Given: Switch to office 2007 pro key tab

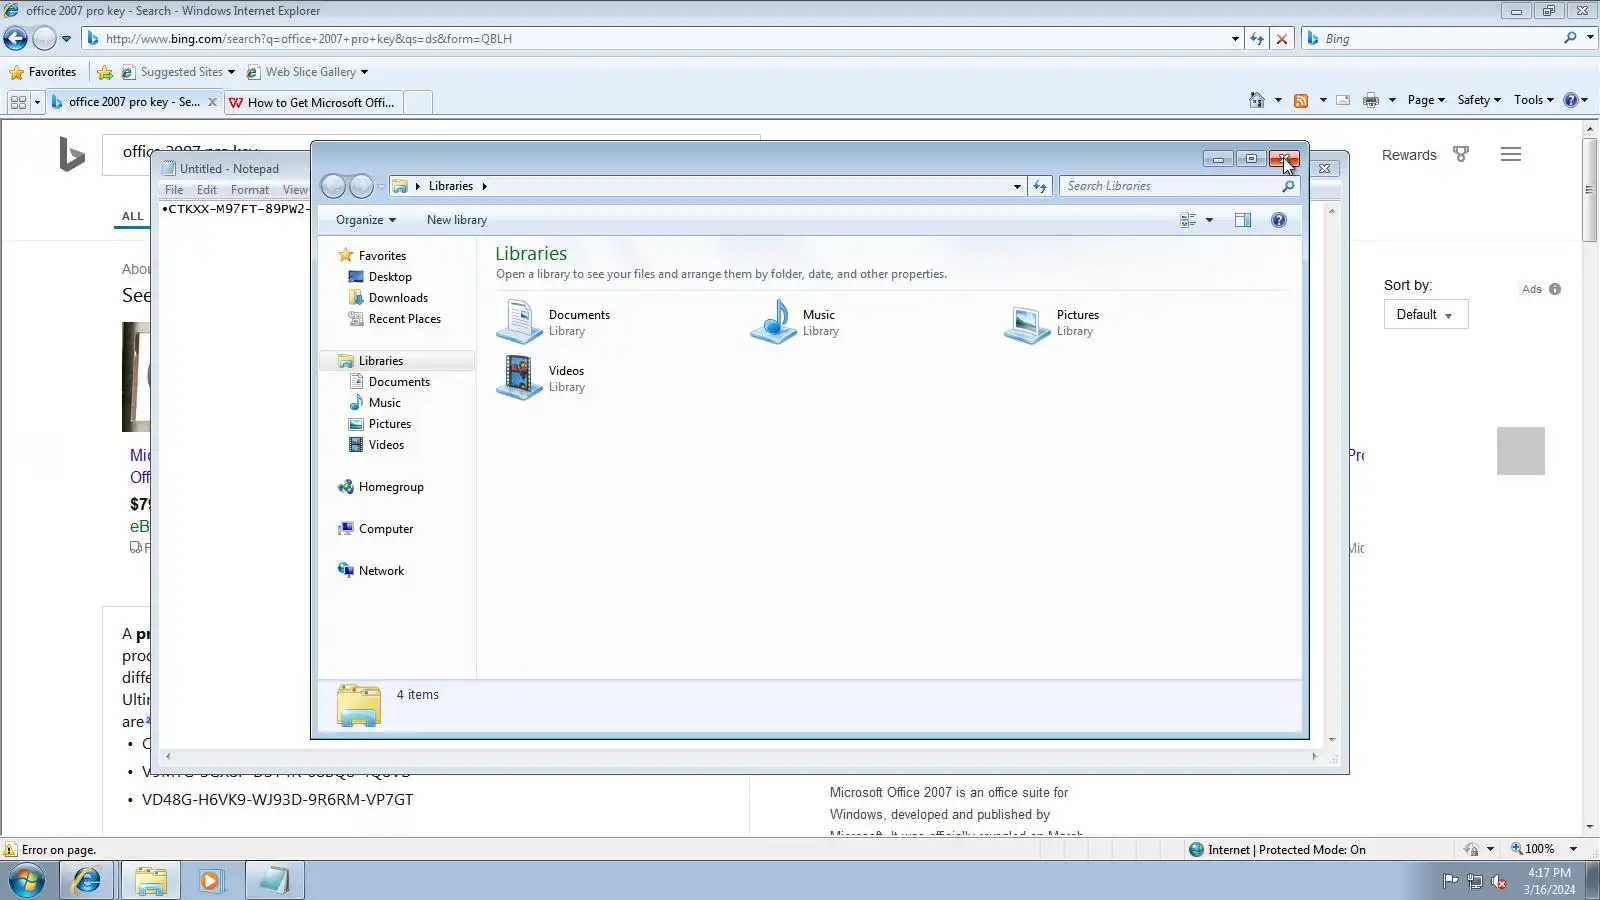Looking at the screenshot, I should (x=134, y=102).
